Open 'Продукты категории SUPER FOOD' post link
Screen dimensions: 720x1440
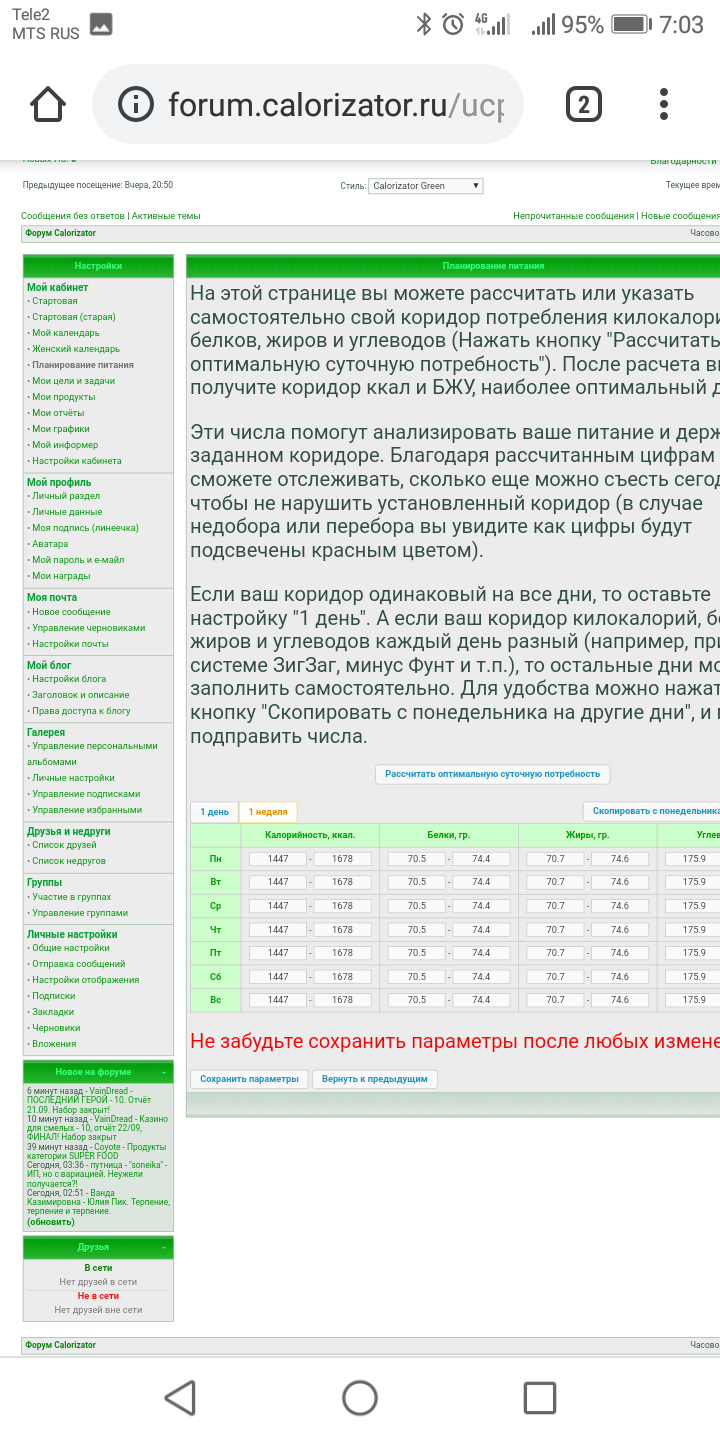95,1151
